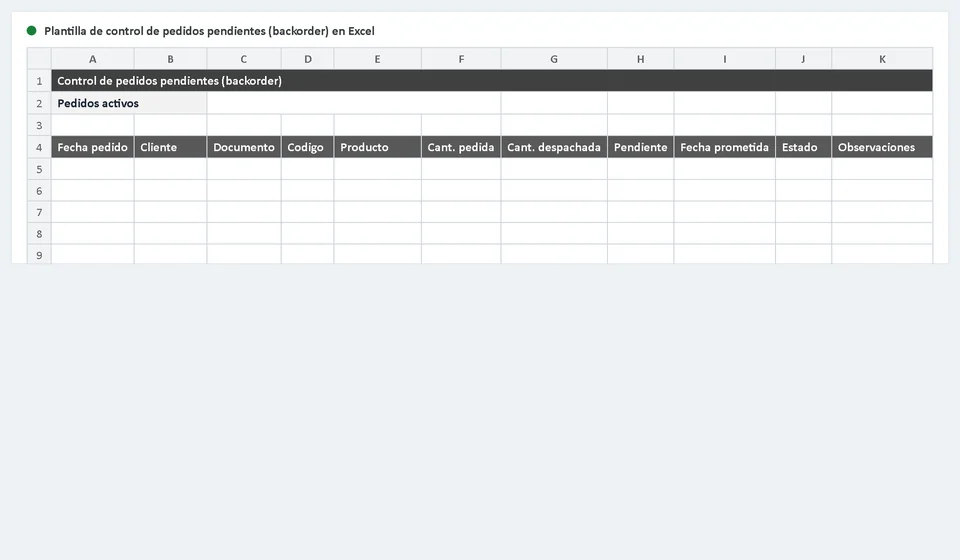
Task: Click the 'Cant. despachada' heading cell
Action: coord(554,147)
